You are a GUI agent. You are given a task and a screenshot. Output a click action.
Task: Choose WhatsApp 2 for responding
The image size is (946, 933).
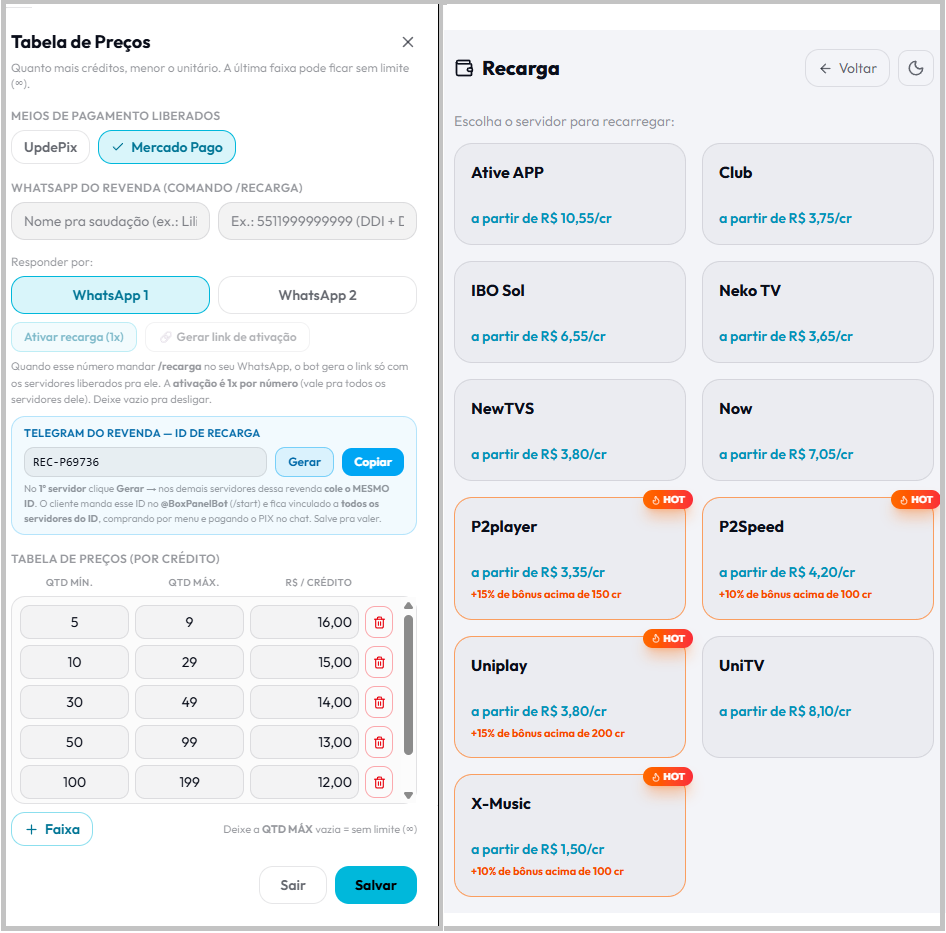317,295
